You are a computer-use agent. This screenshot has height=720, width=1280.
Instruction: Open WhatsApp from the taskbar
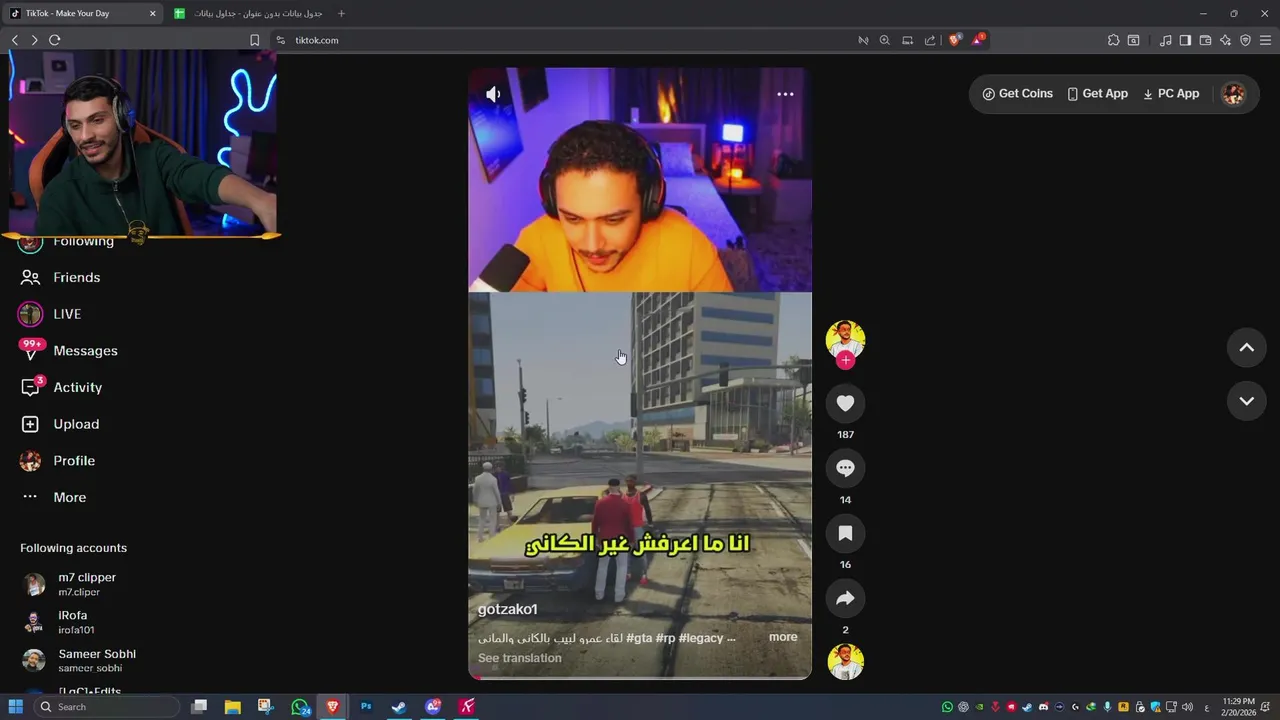tap(300, 707)
